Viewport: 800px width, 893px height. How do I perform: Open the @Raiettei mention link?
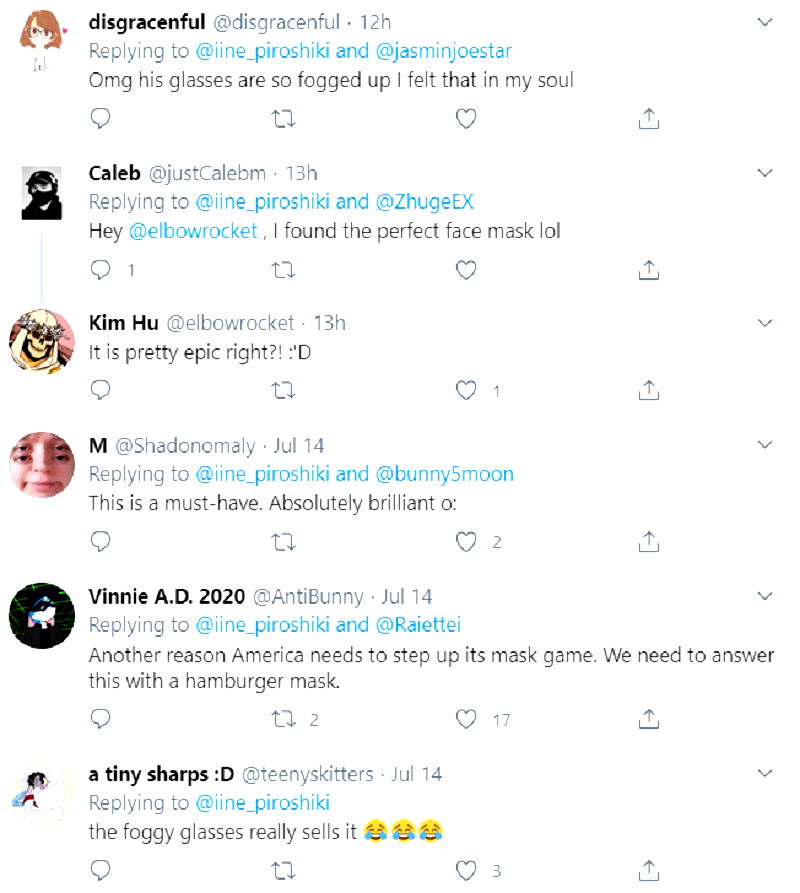(418, 625)
